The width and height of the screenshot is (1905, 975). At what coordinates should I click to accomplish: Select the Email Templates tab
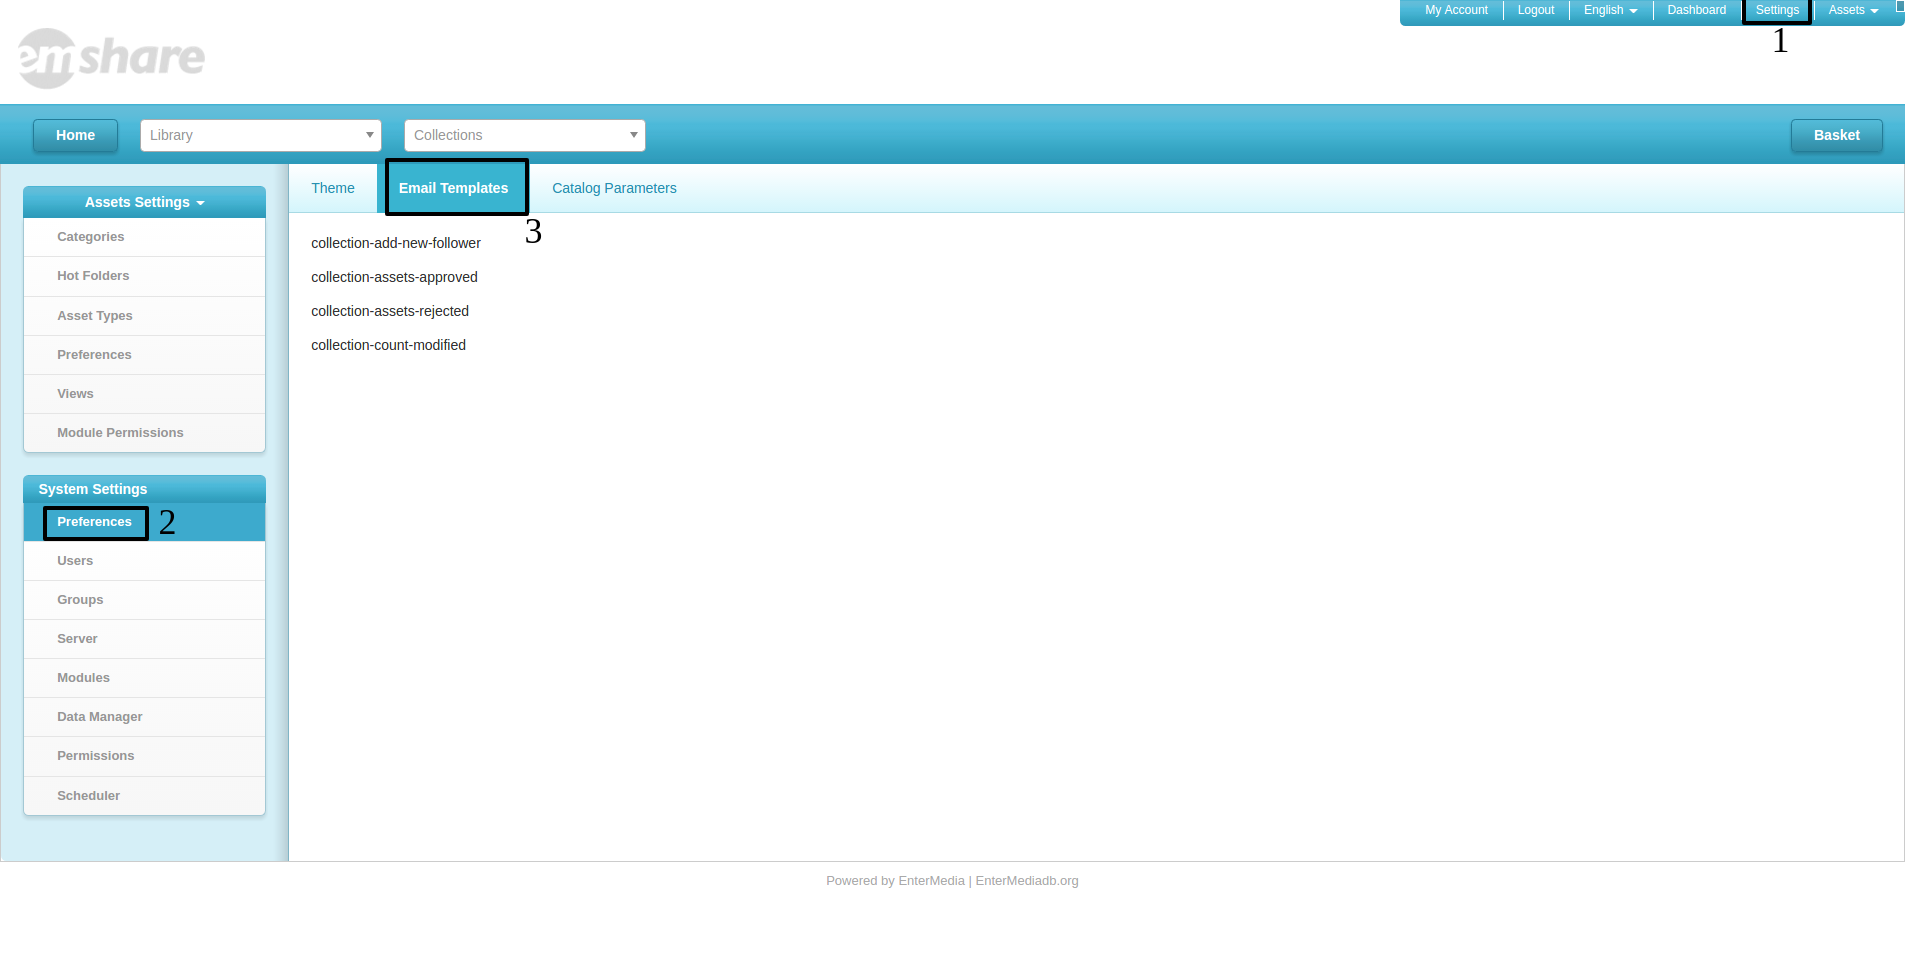454,188
